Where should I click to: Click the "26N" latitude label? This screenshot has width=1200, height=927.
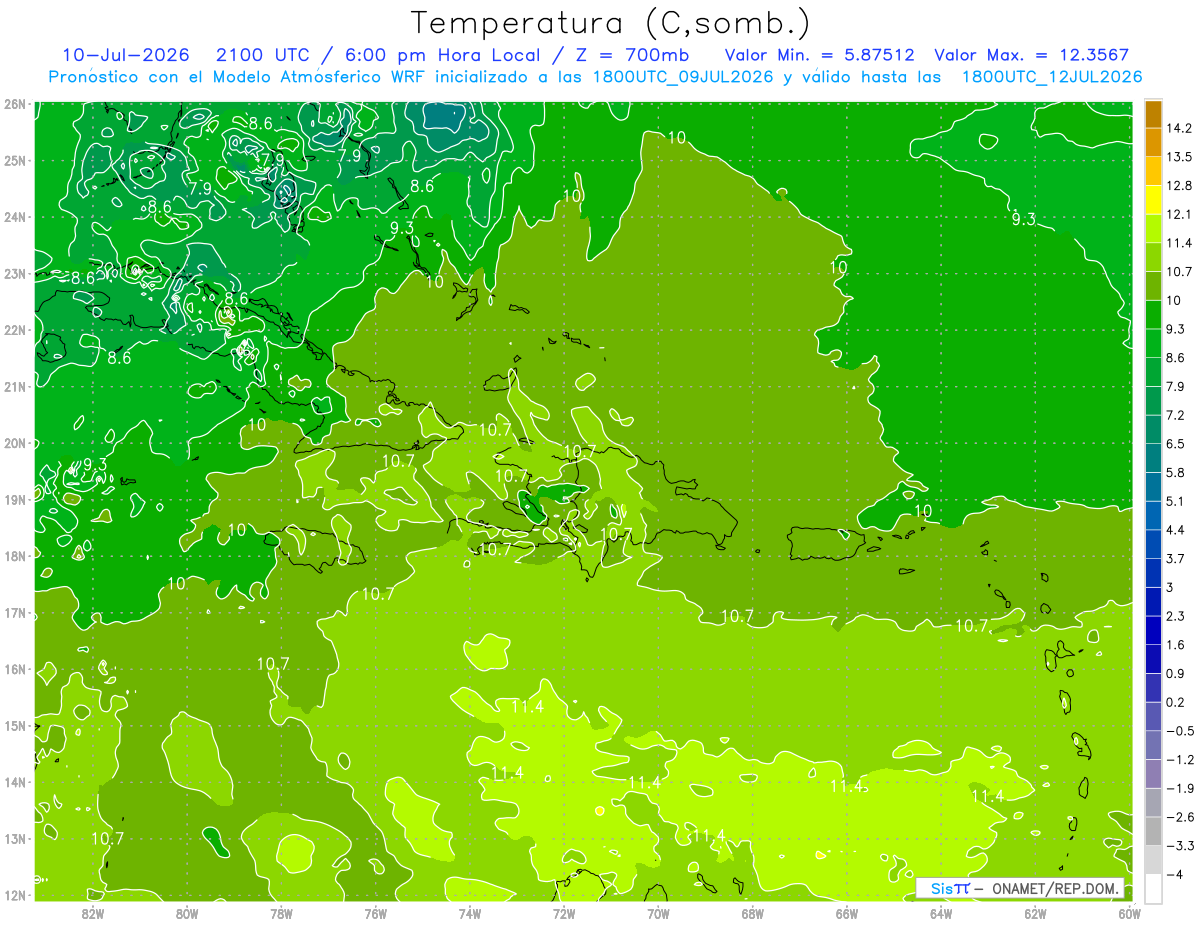click(x=14, y=104)
